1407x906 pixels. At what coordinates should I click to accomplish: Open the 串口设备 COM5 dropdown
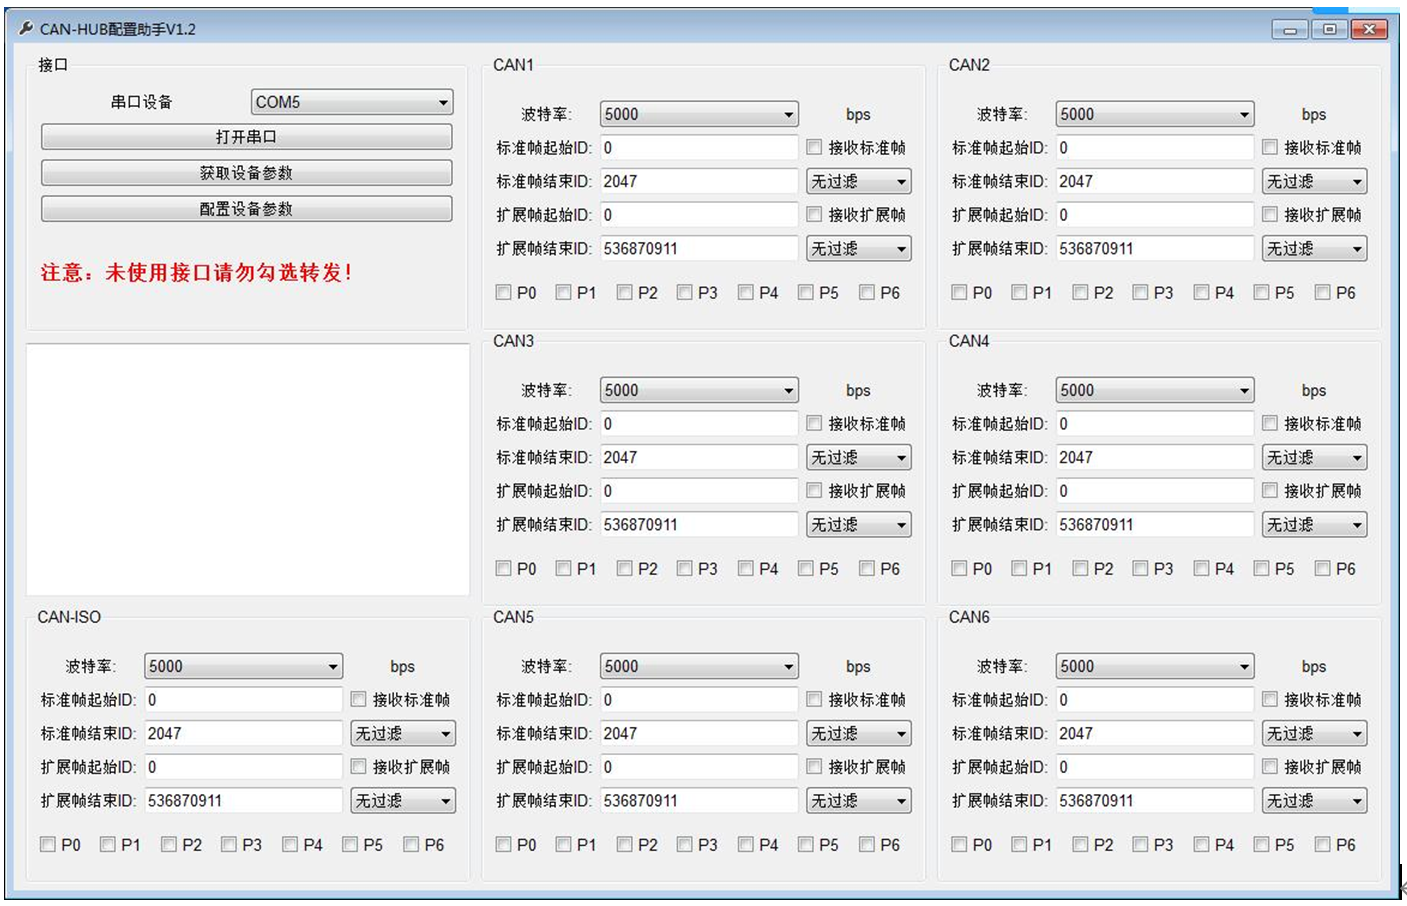[351, 102]
